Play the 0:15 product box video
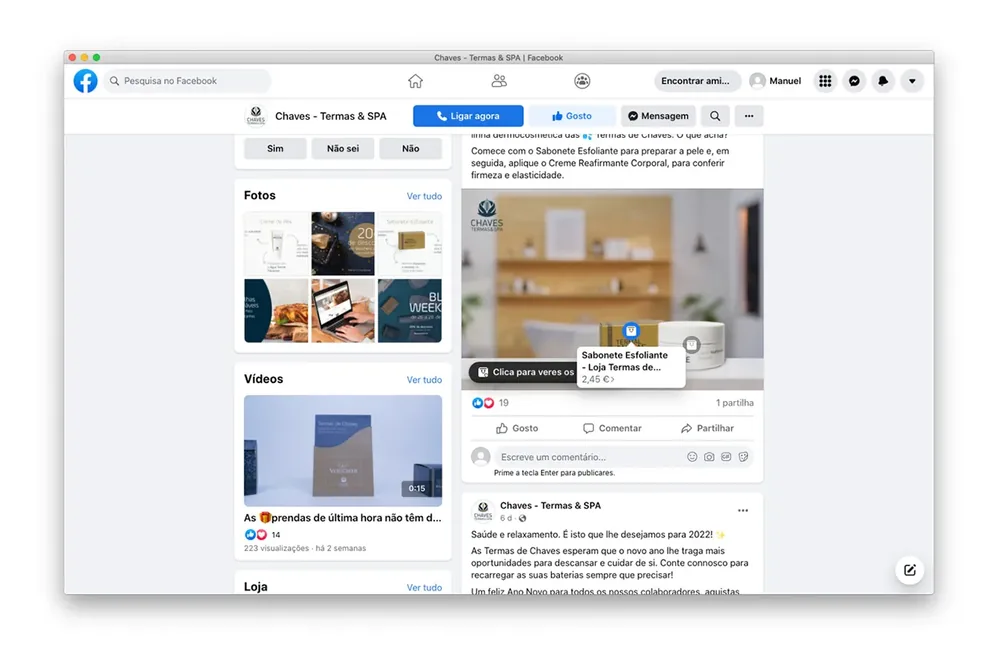 point(343,451)
